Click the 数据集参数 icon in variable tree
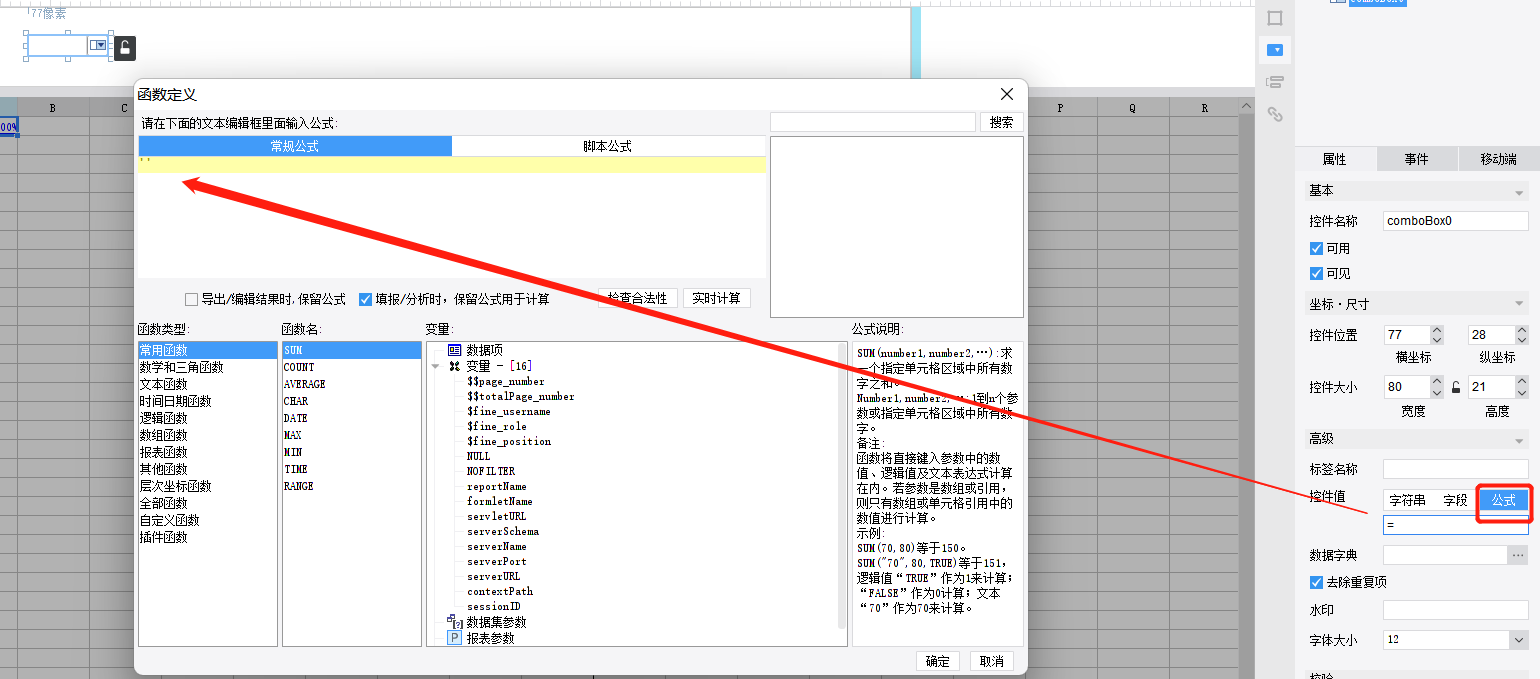Viewport: 1540px width, 679px height. point(454,622)
